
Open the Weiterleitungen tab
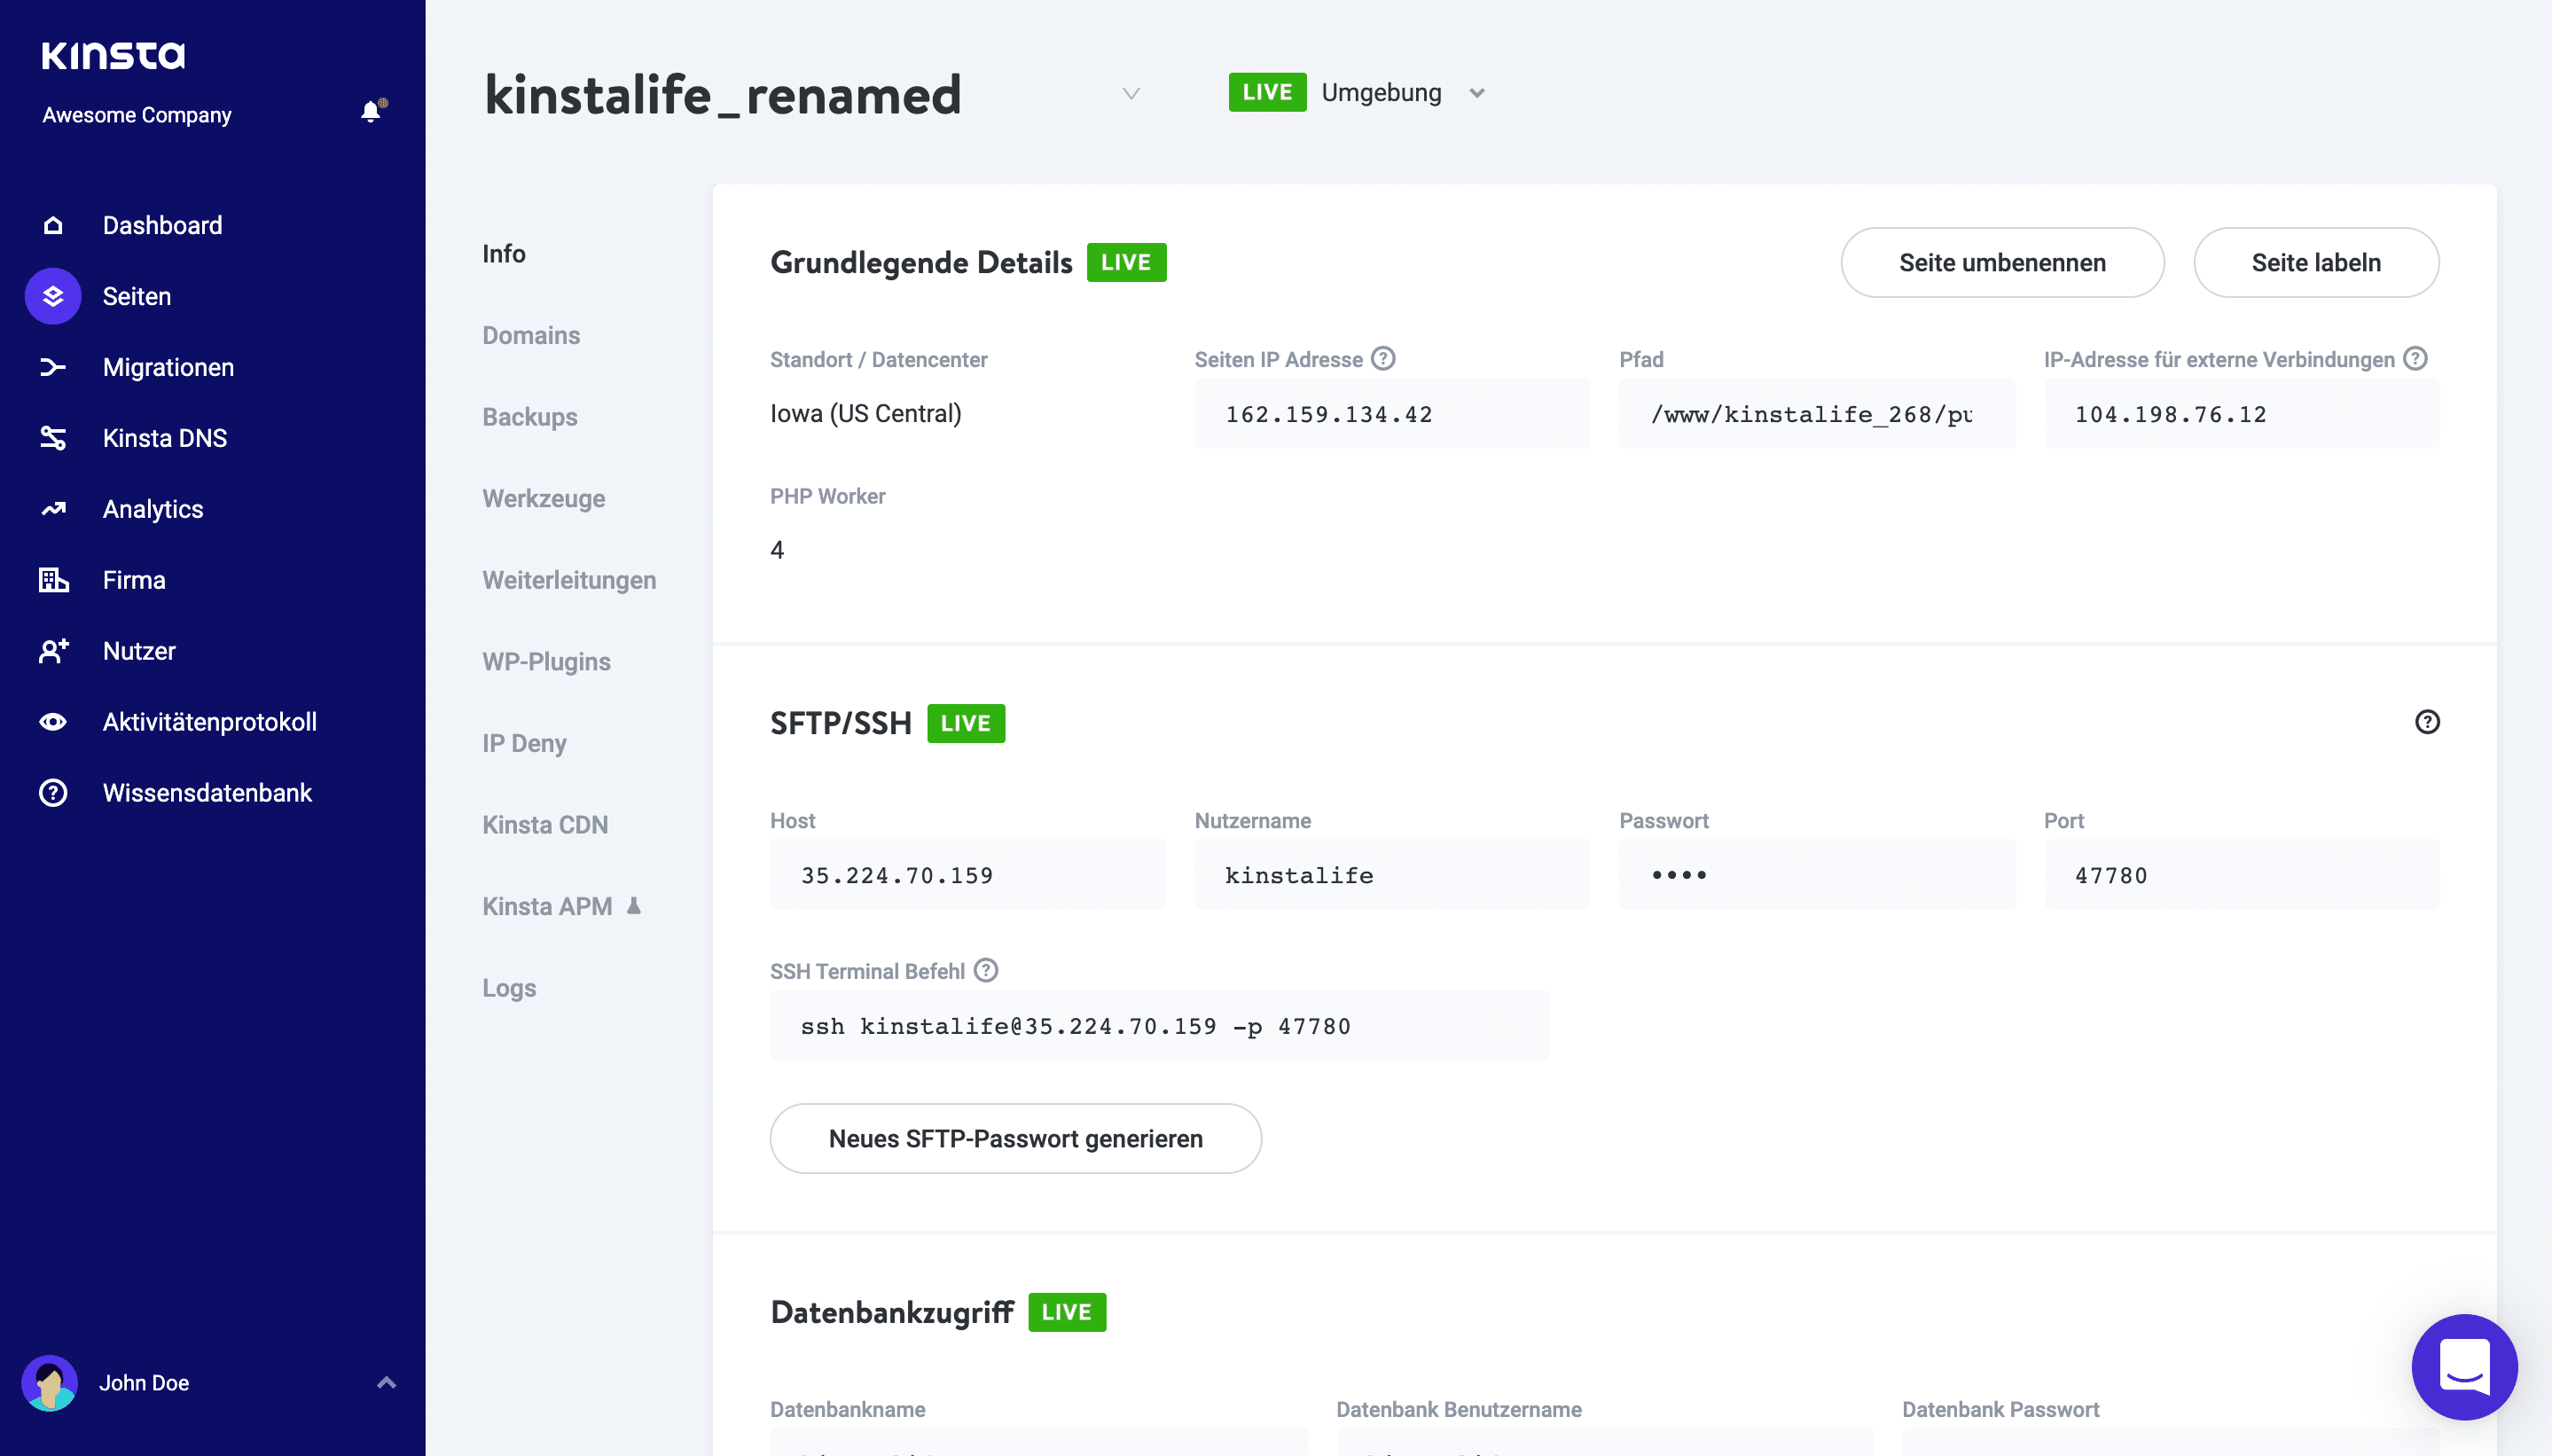569,580
